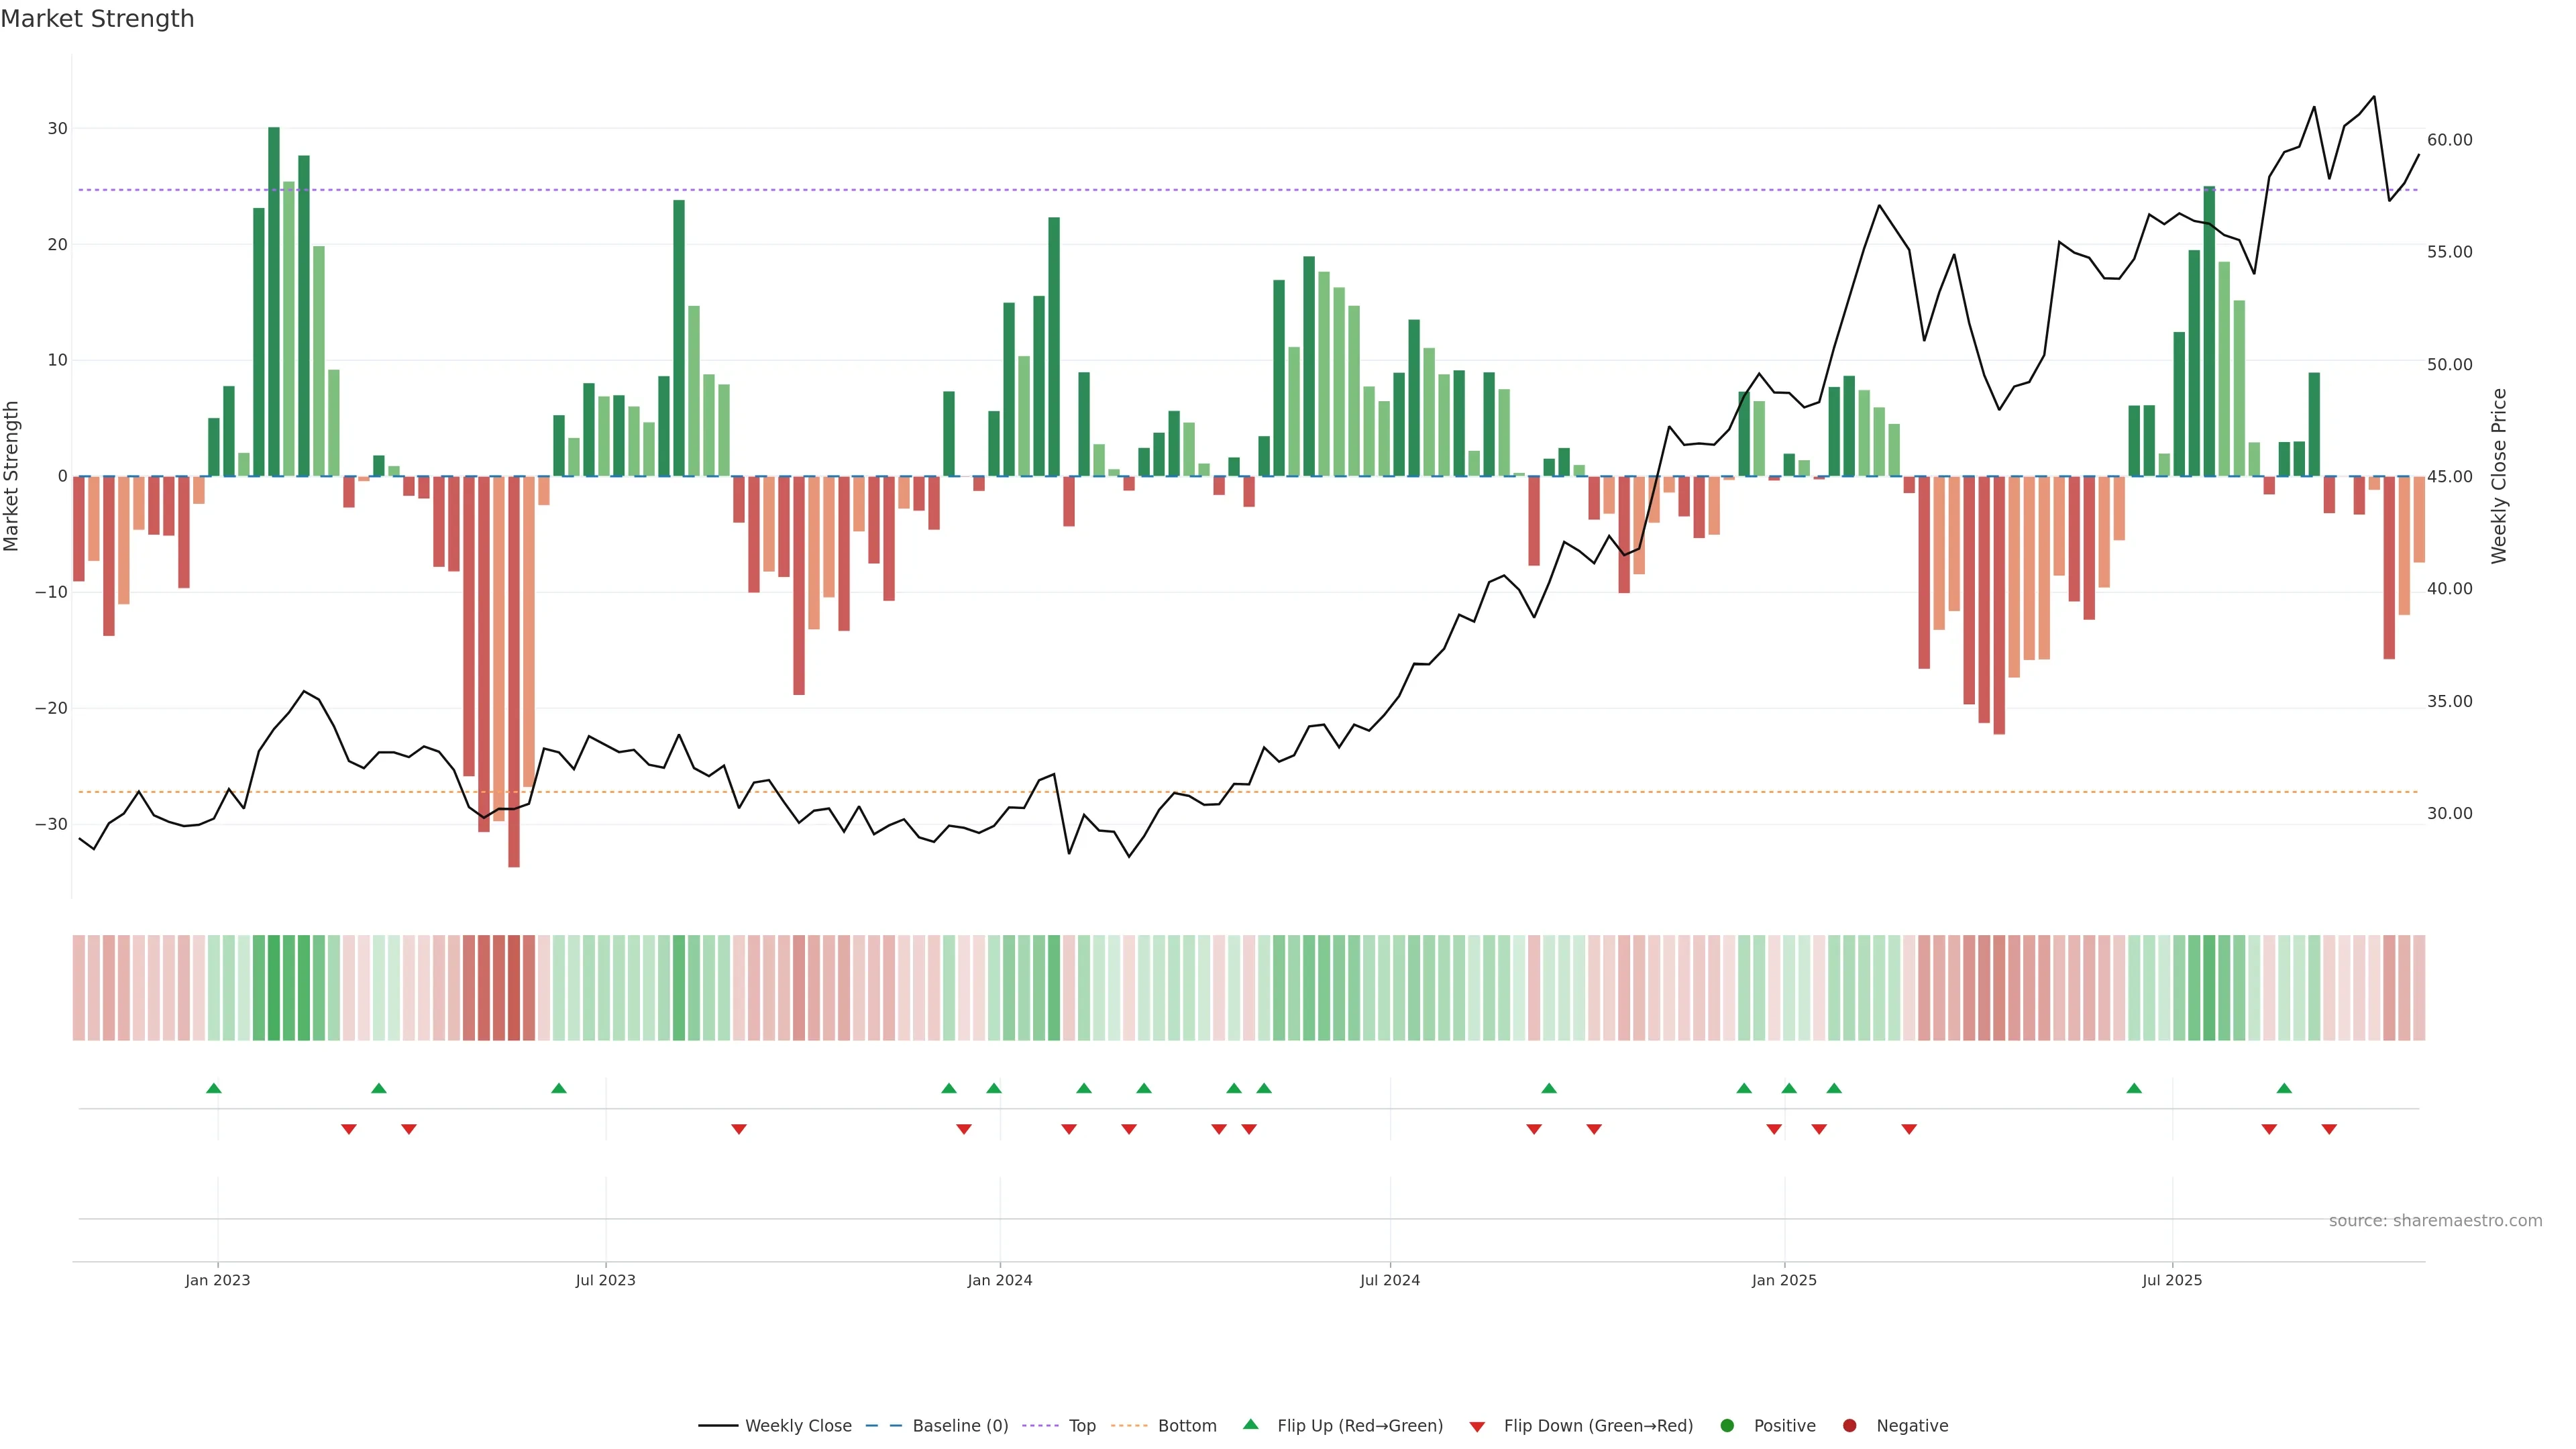Click the red Flip Down triangle legend icon
Viewport: 2576px width, 1449px height.
coord(1476,1427)
